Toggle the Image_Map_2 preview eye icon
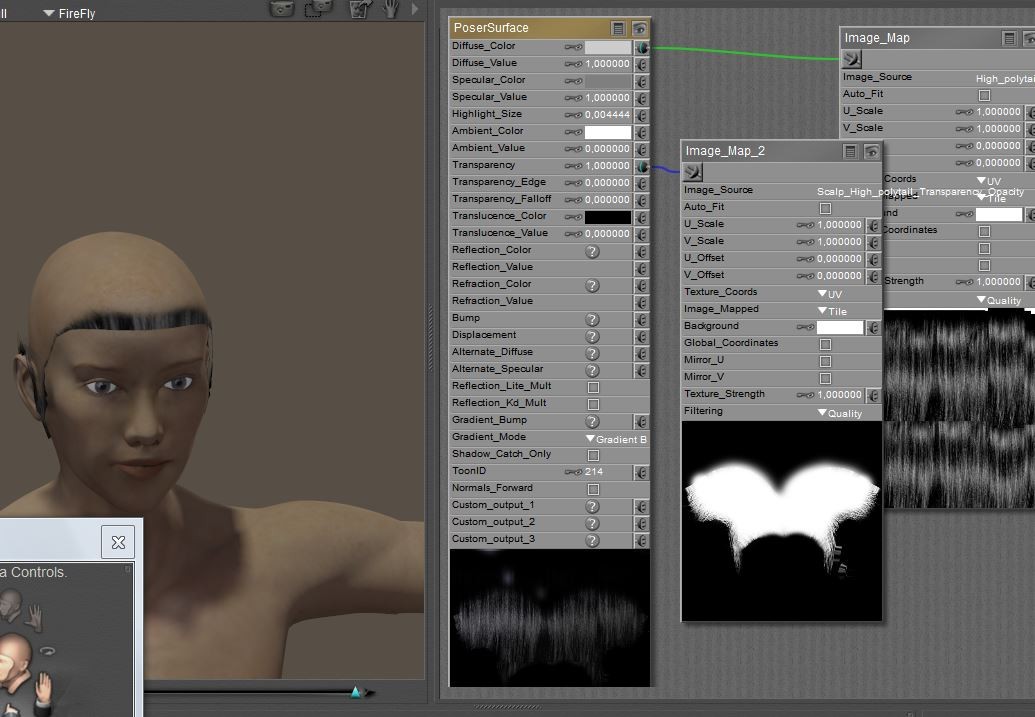 (x=871, y=152)
